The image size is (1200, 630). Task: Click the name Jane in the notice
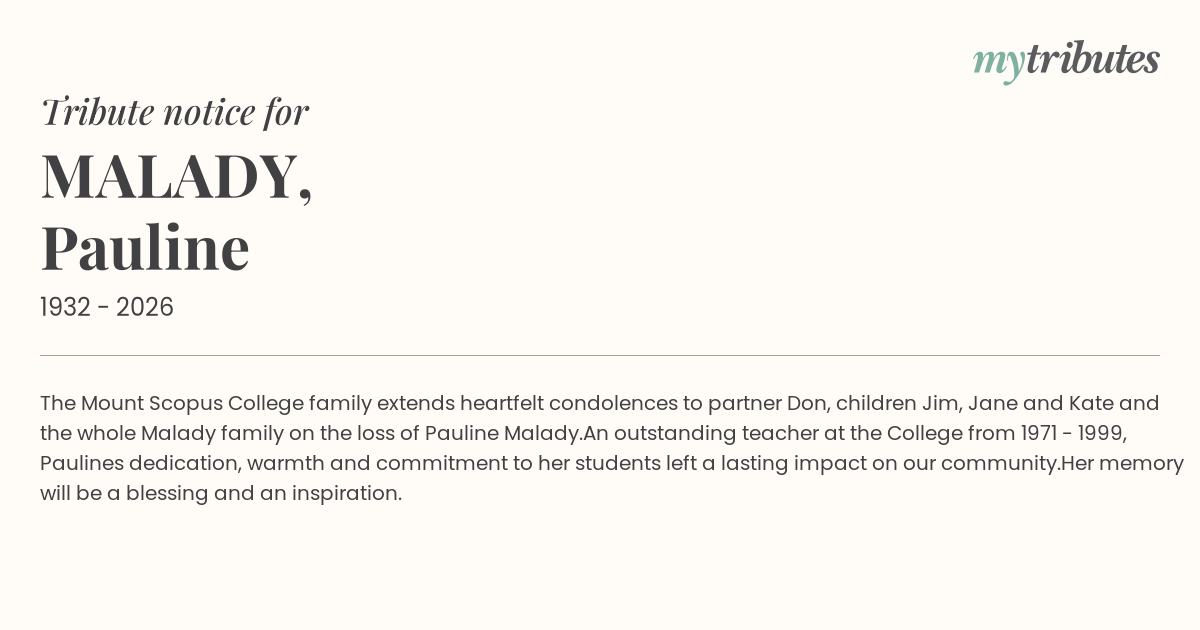(994, 403)
